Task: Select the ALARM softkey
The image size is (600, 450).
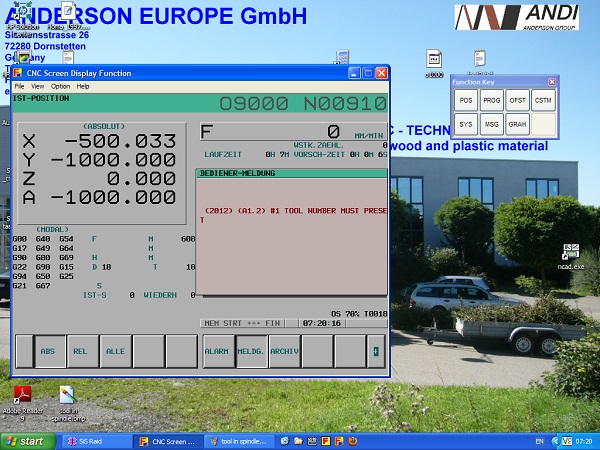Action: (x=218, y=351)
